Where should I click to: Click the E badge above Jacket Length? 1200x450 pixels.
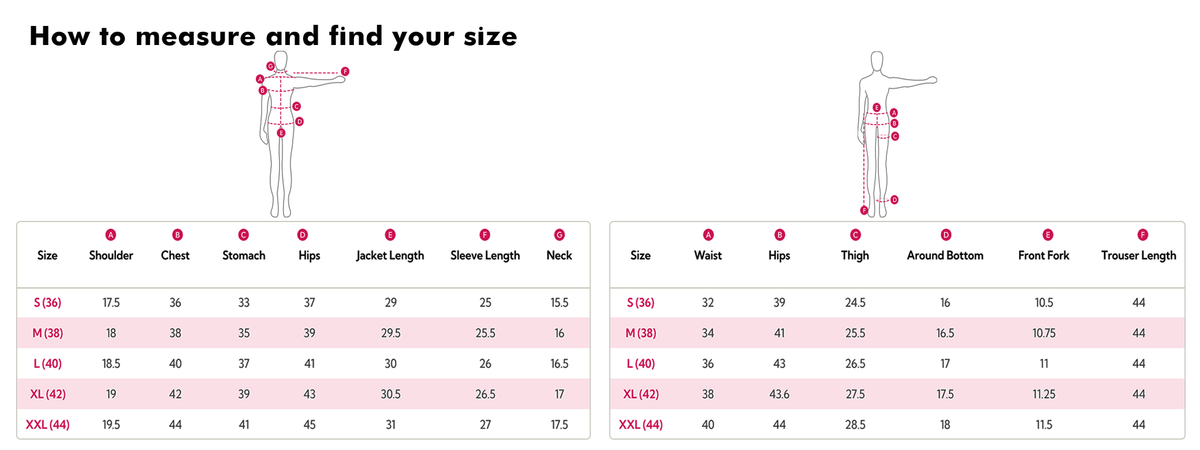tap(390, 235)
